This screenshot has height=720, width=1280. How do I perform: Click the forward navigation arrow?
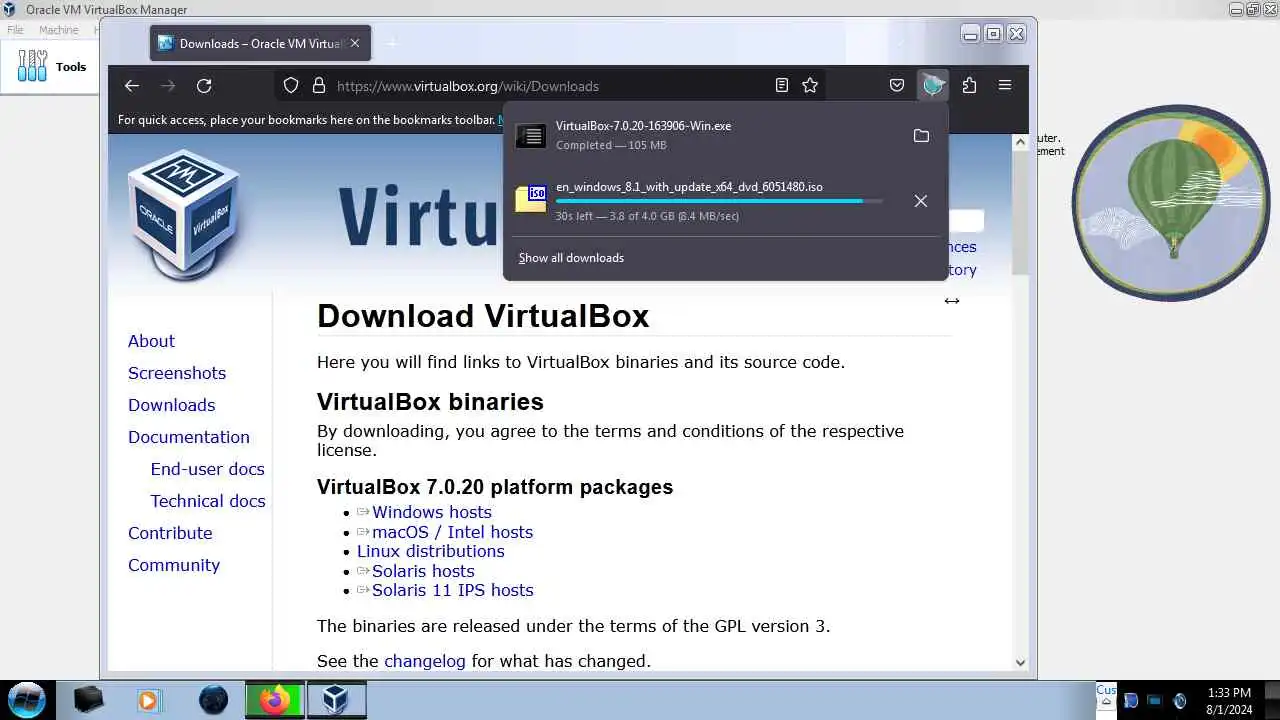168,86
